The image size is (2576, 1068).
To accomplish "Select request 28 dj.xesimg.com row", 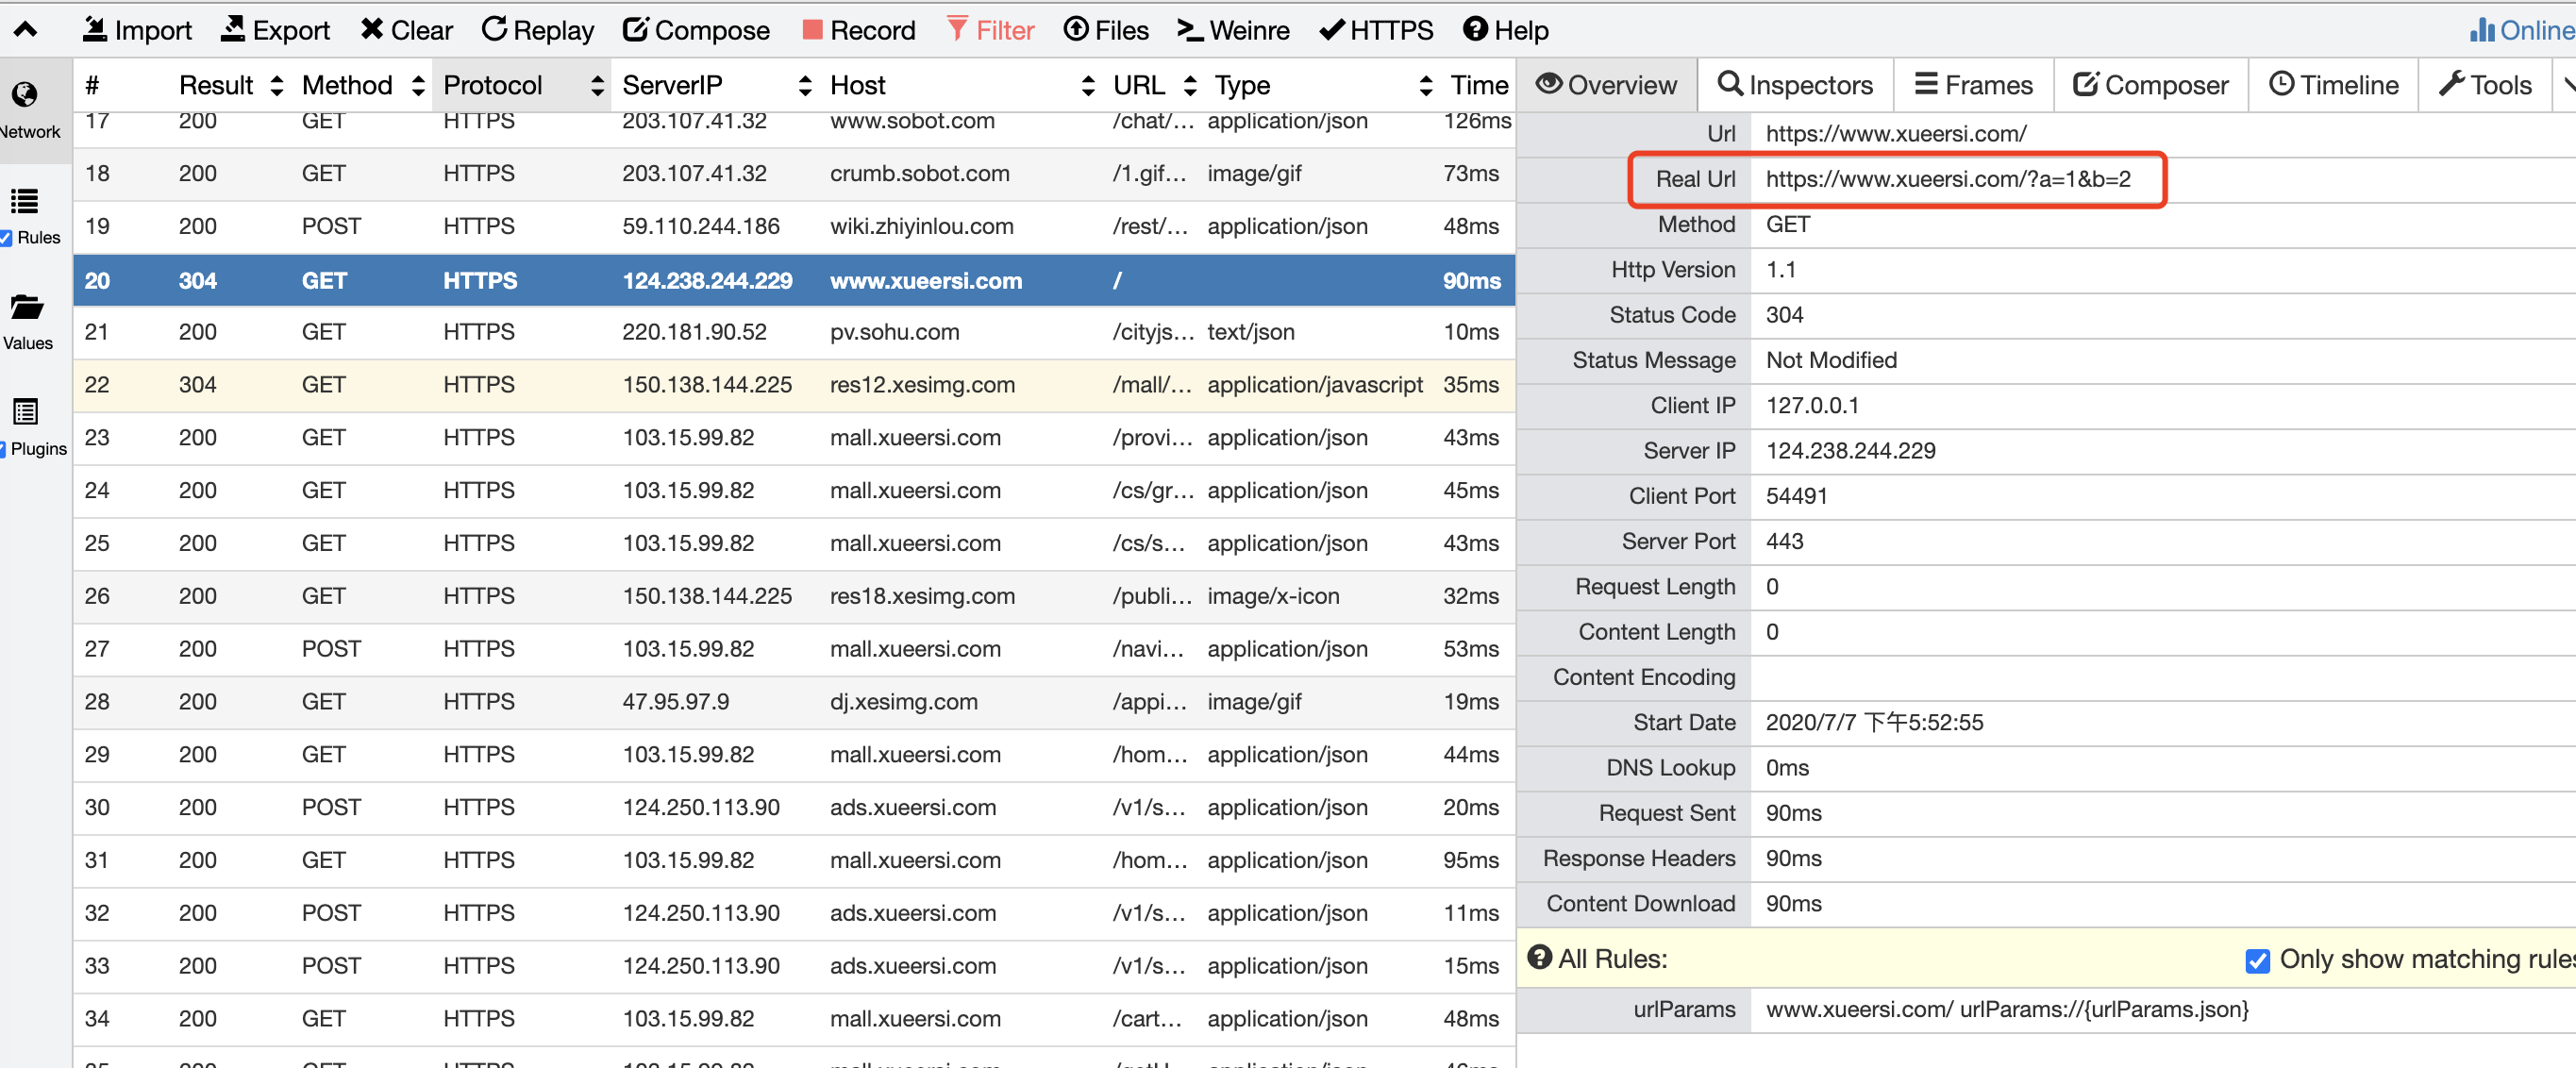I will click(x=794, y=702).
